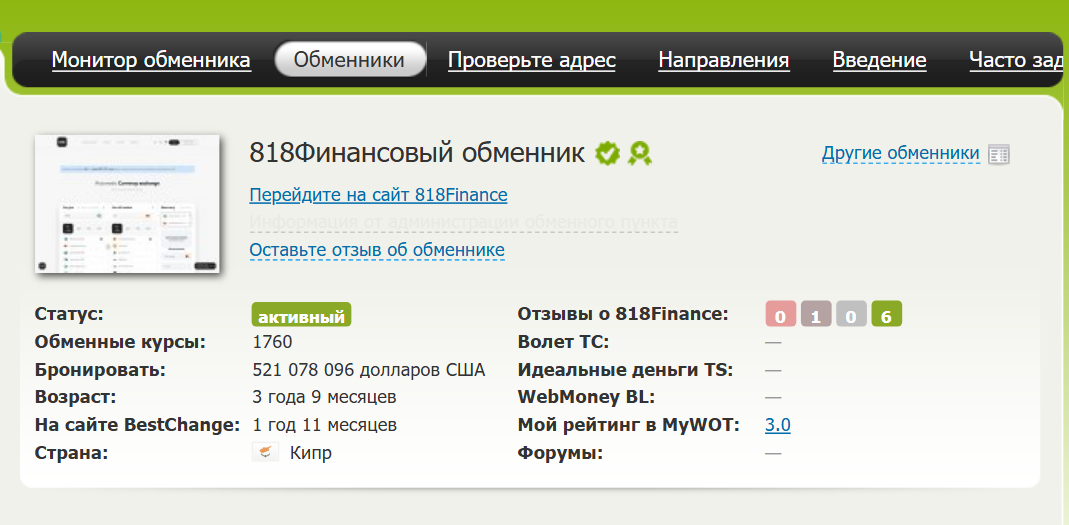This screenshot has height=525, width=1069.
Task: Click the Cyprus flag icon
Action: tap(265, 452)
